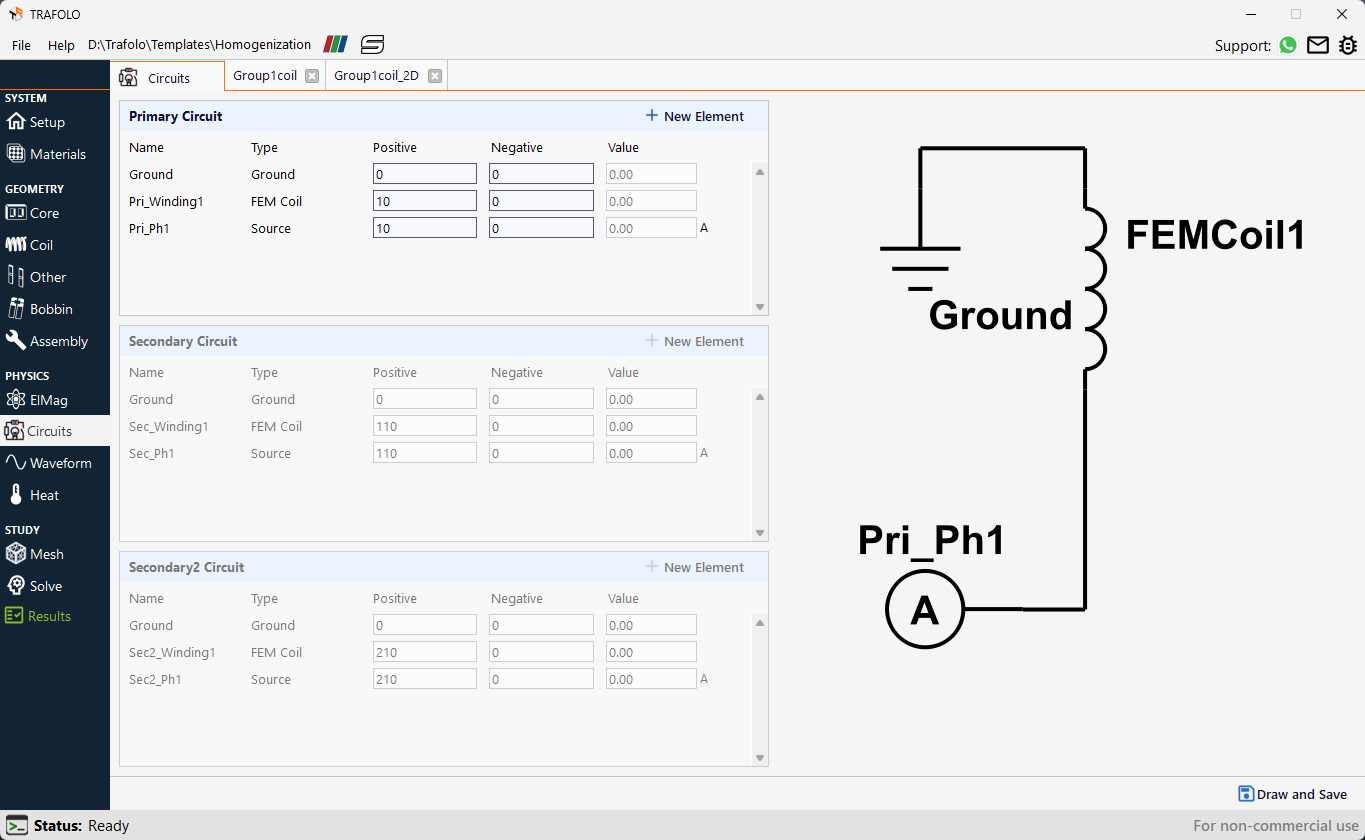Viewport: 1365px width, 840px height.
Task: Click the Pri_Winding1 name in Primary Circuit
Action: tap(166, 201)
